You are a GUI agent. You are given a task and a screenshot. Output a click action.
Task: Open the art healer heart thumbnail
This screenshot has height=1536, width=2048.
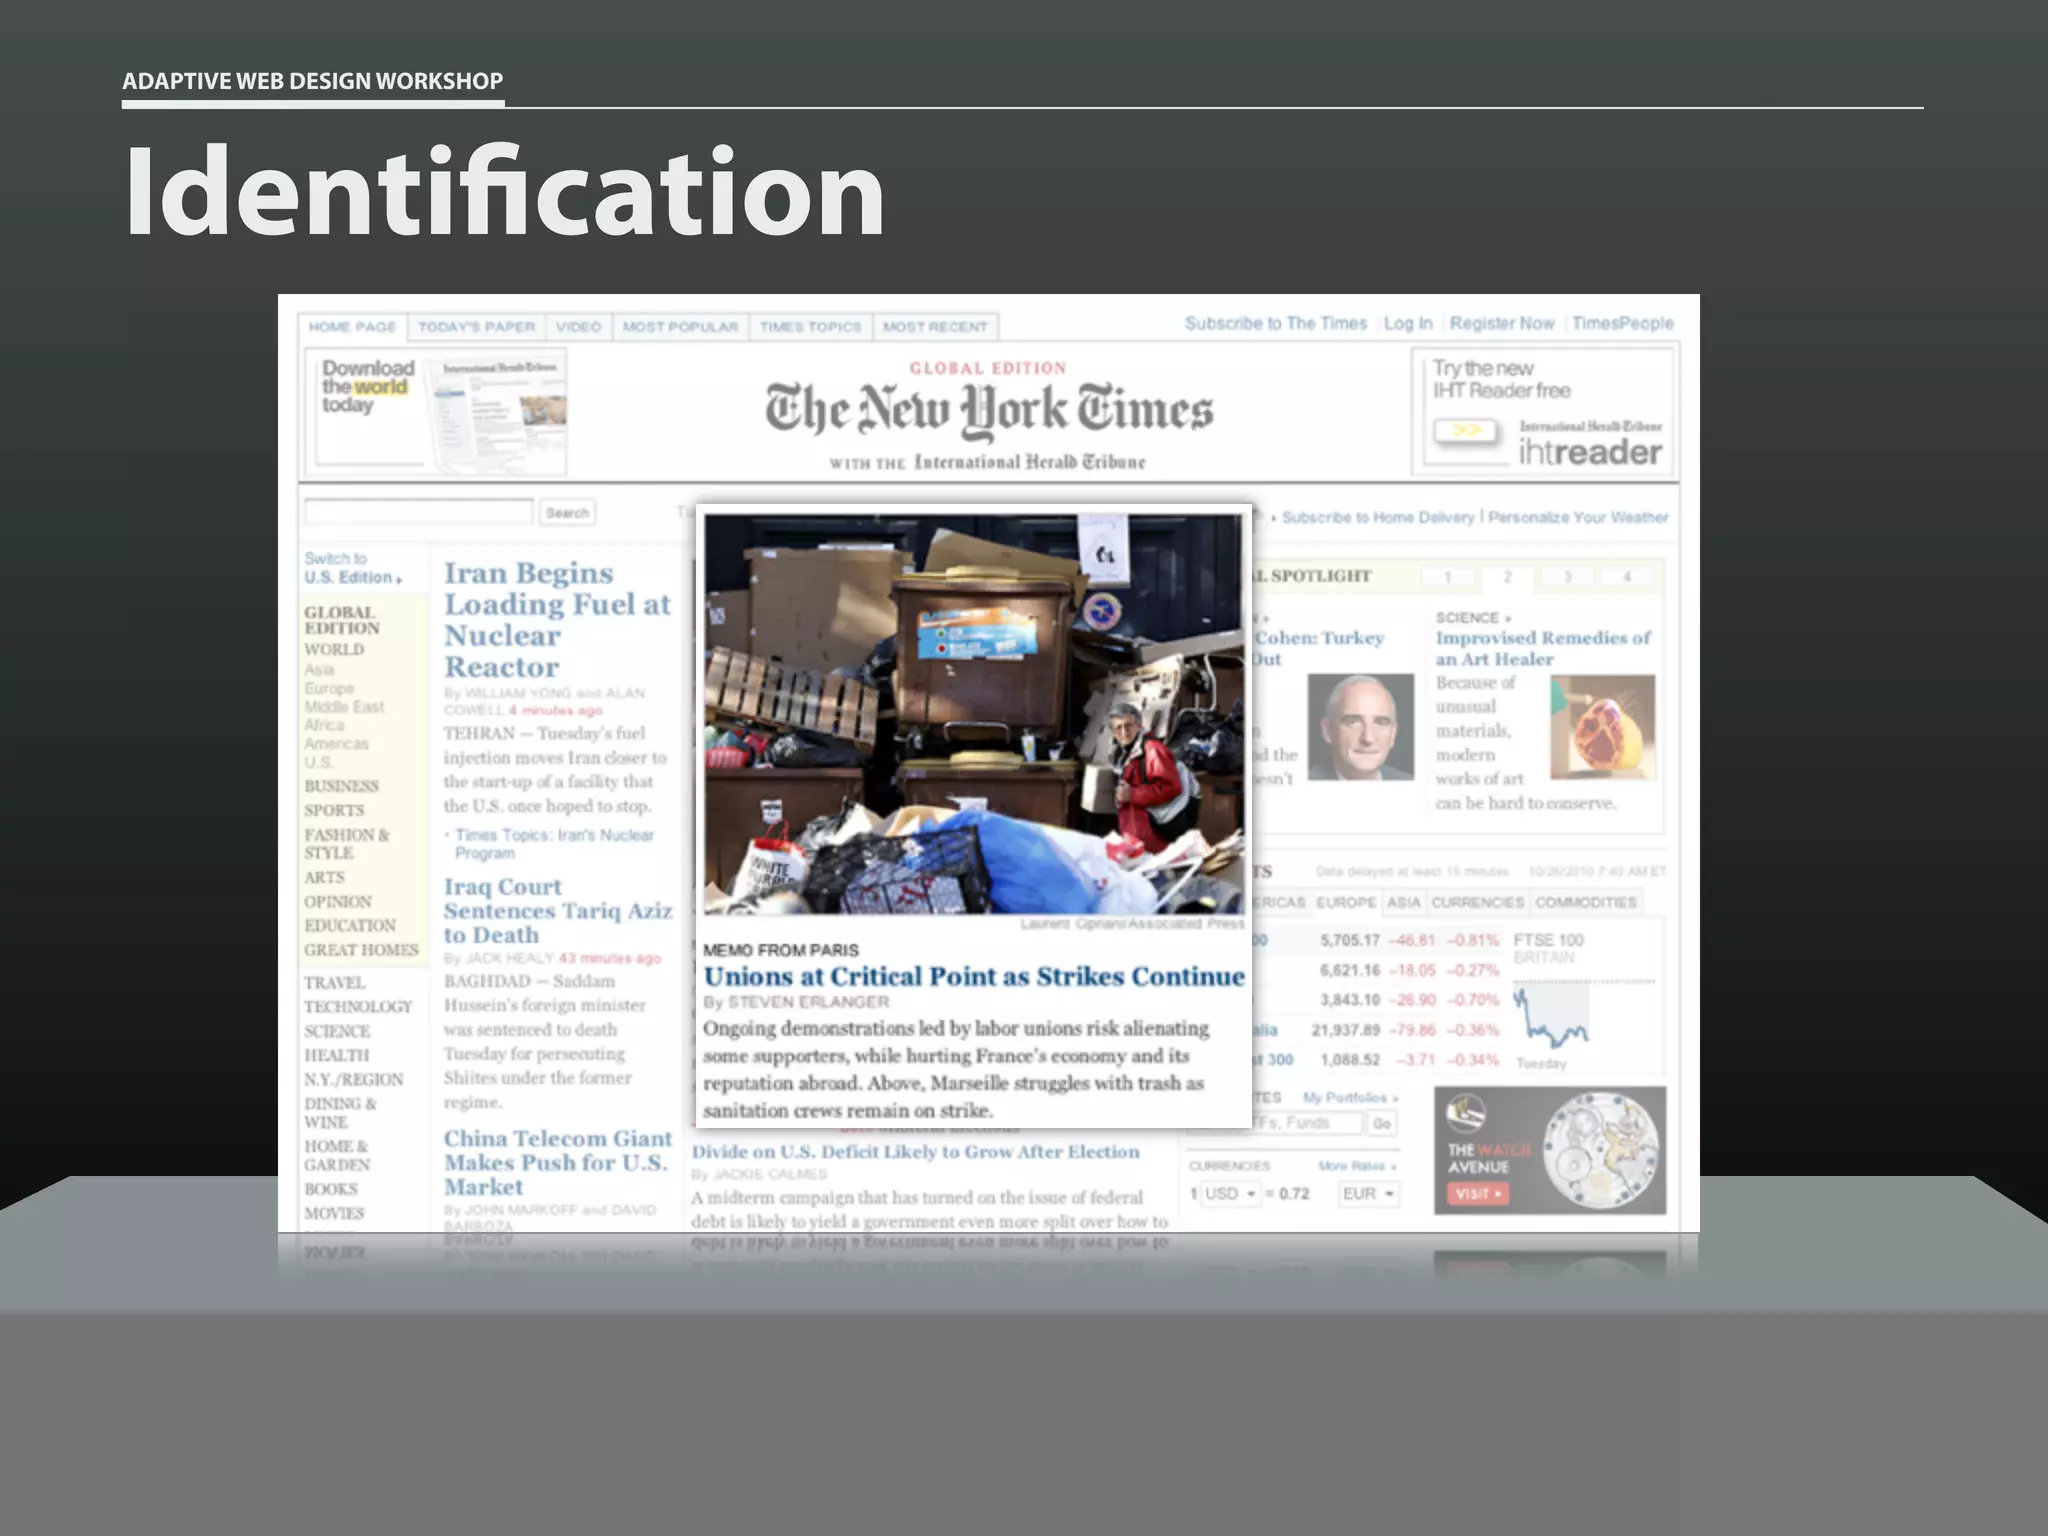1602,727
